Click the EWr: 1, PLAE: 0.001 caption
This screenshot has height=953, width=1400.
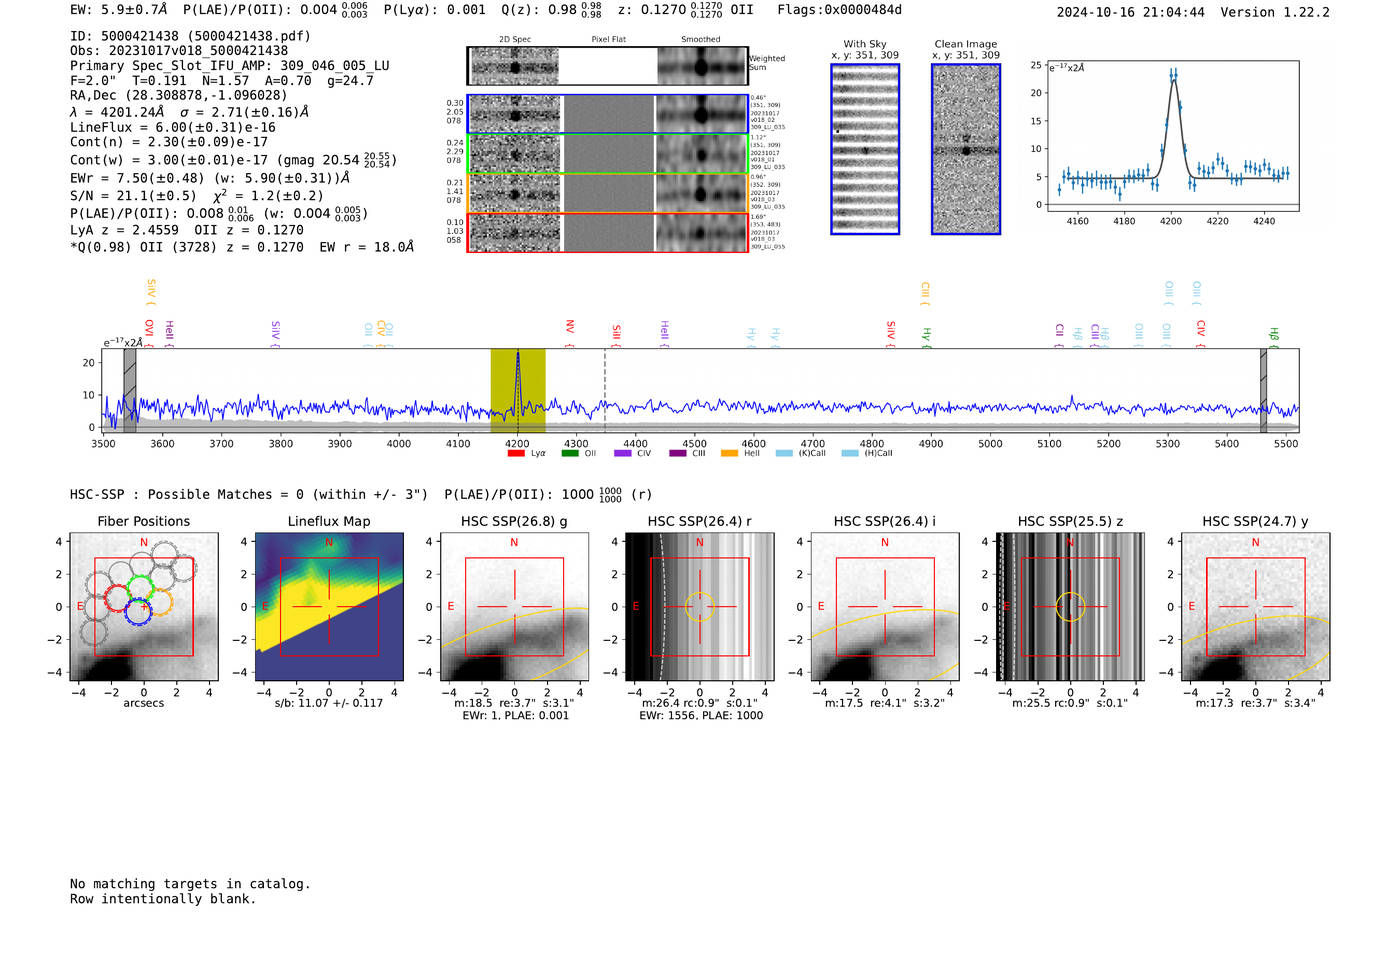pyautogui.click(x=515, y=716)
